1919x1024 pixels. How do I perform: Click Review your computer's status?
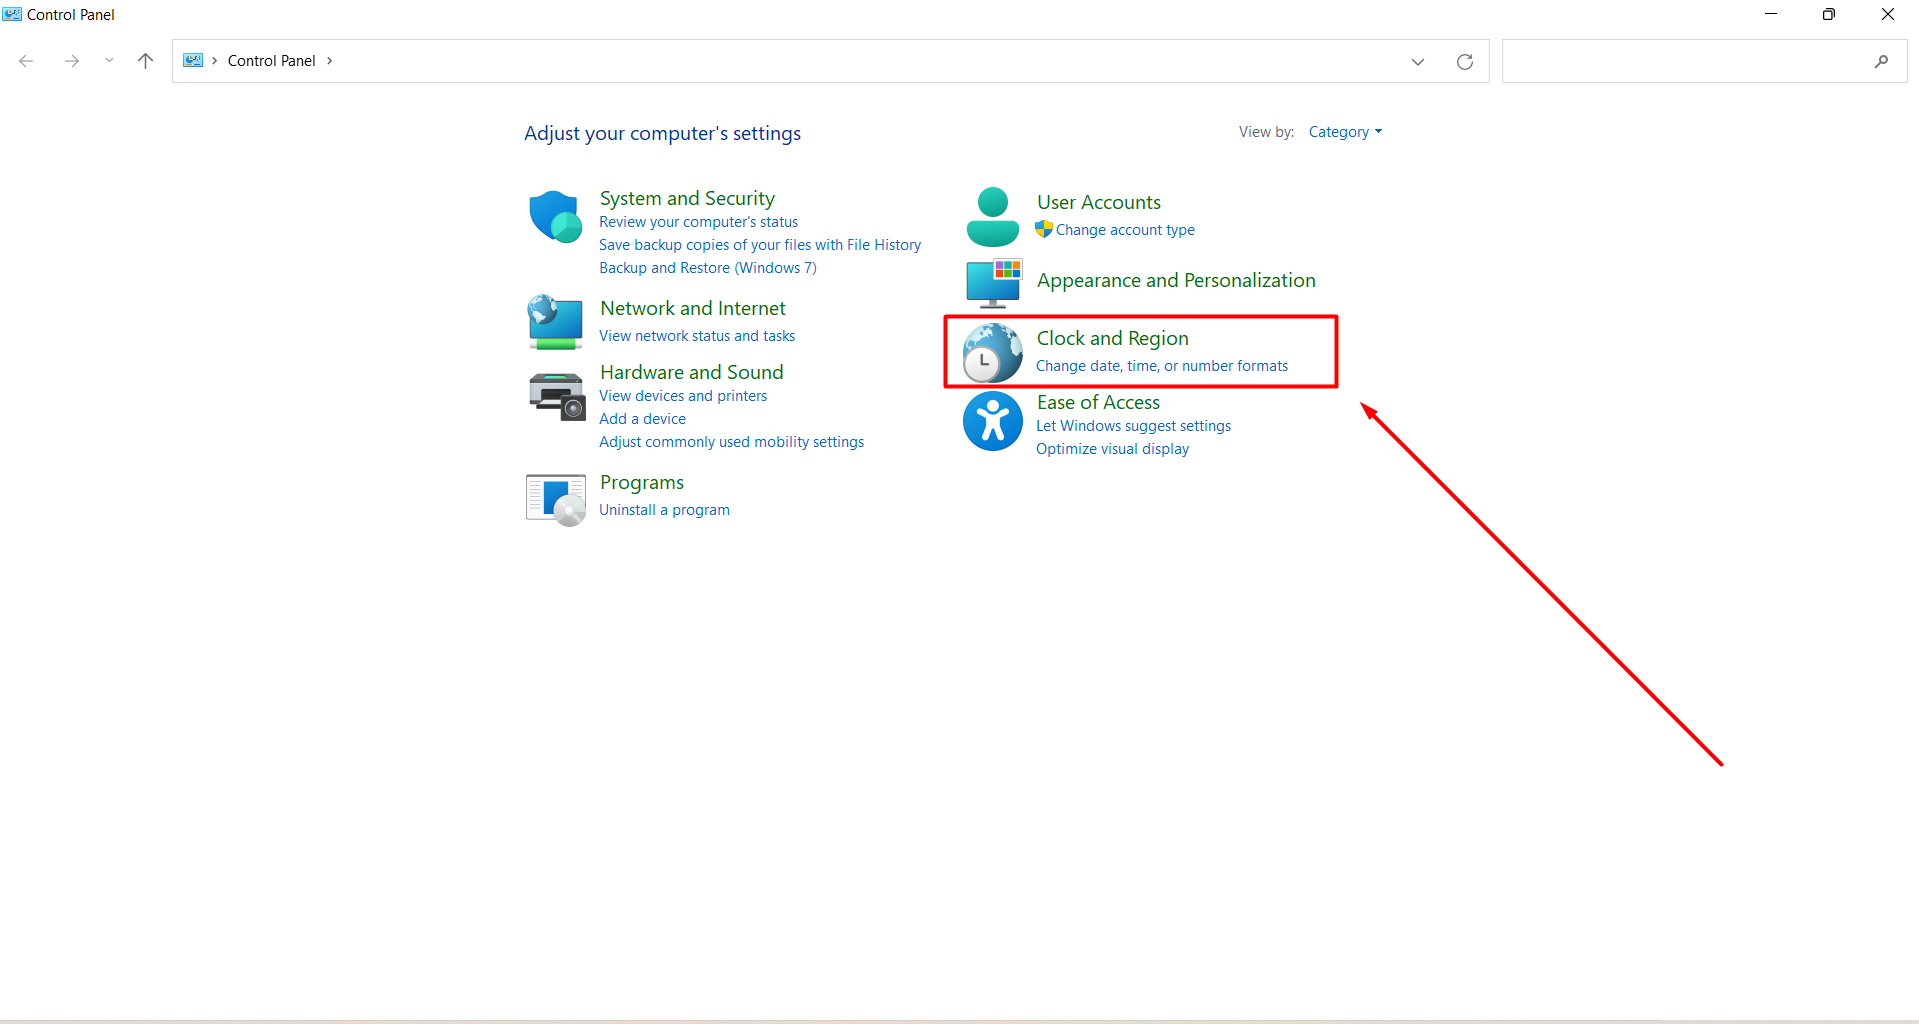[698, 222]
